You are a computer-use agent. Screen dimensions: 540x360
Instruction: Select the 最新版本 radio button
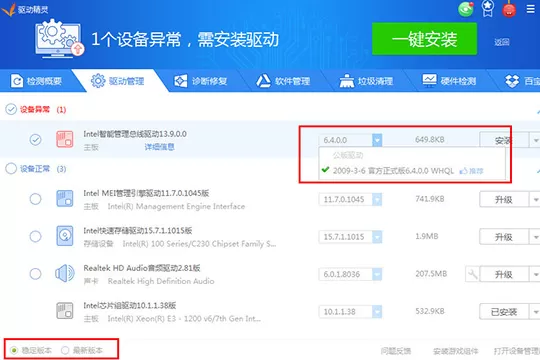point(65,350)
